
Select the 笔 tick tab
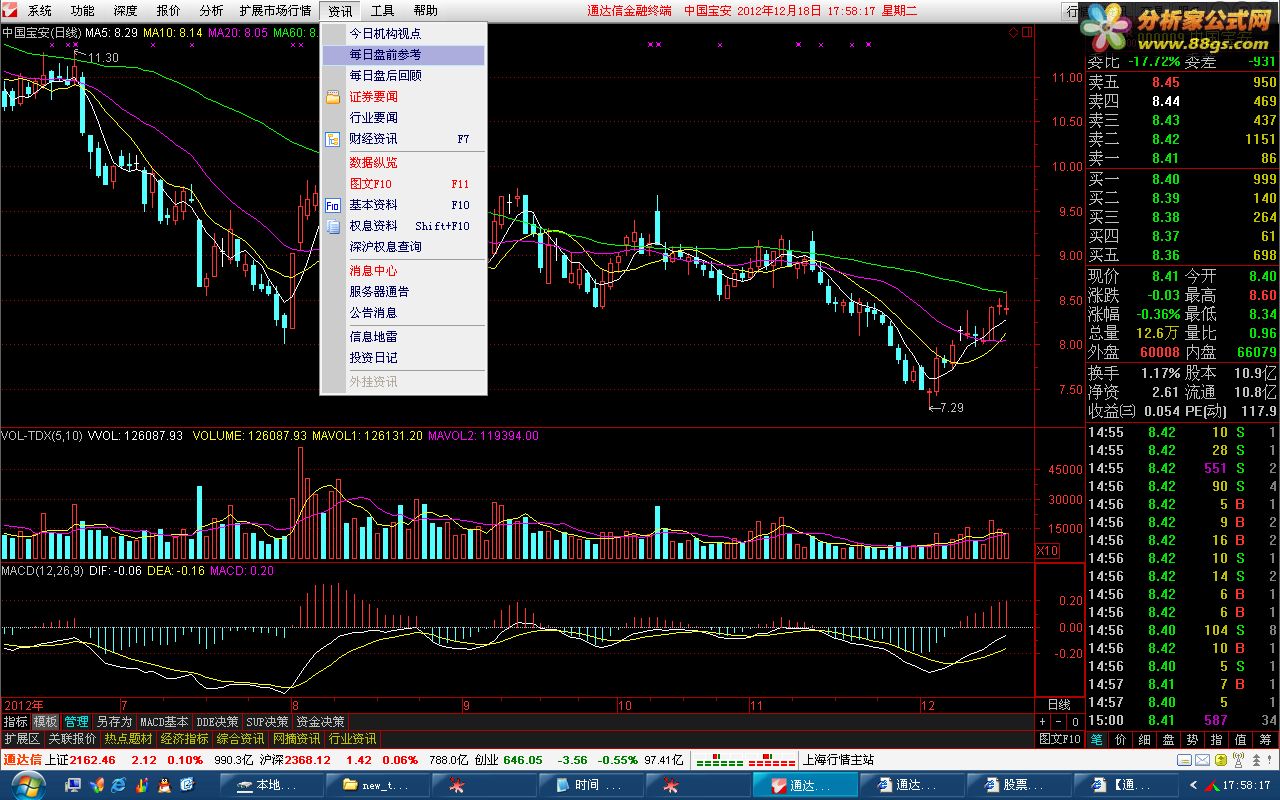pos(1097,739)
